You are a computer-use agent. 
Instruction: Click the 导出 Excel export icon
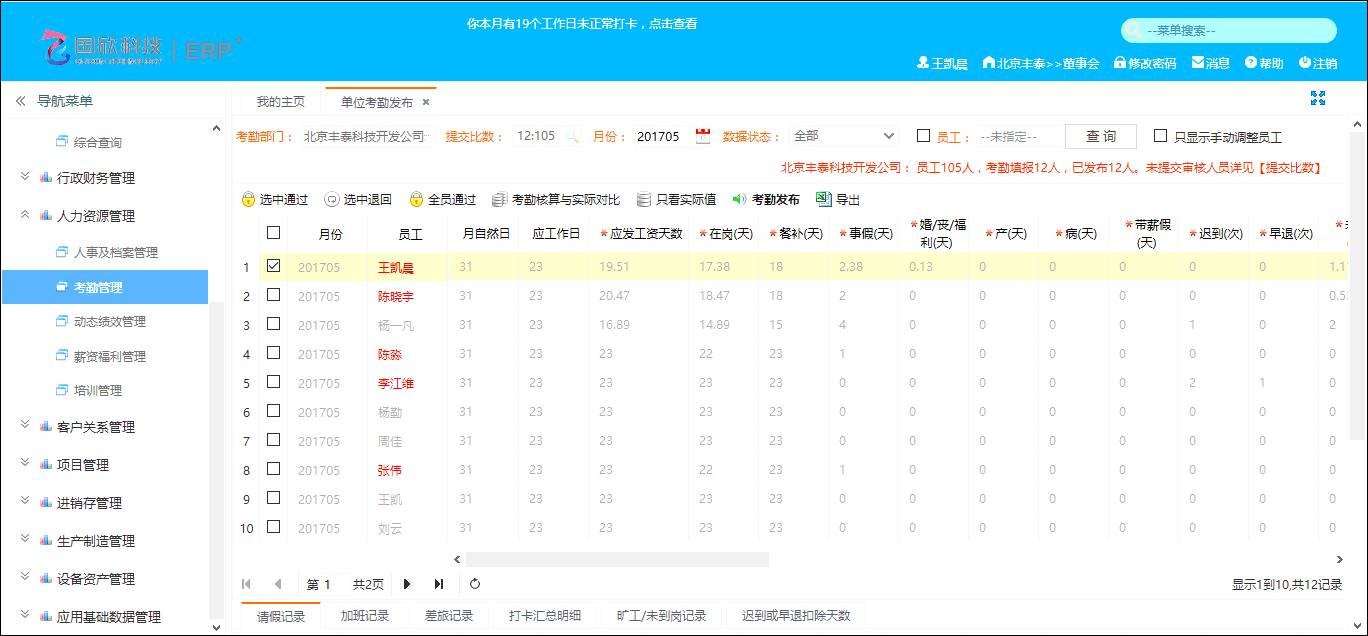pyautogui.click(x=824, y=199)
